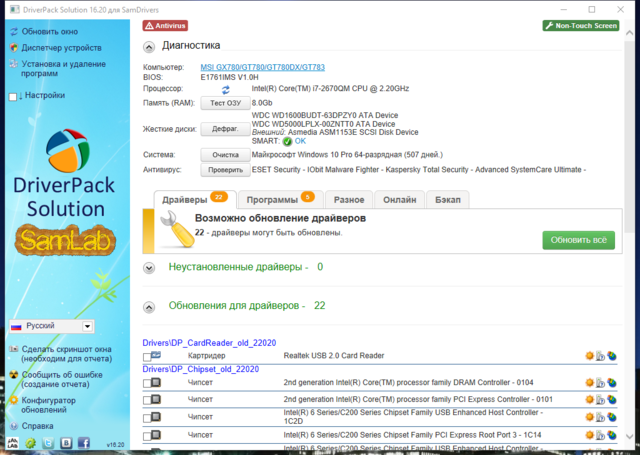Toggle the Настройки checkbox in sidebar
The height and width of the screenshot is (455, 640).
[13, 97]
